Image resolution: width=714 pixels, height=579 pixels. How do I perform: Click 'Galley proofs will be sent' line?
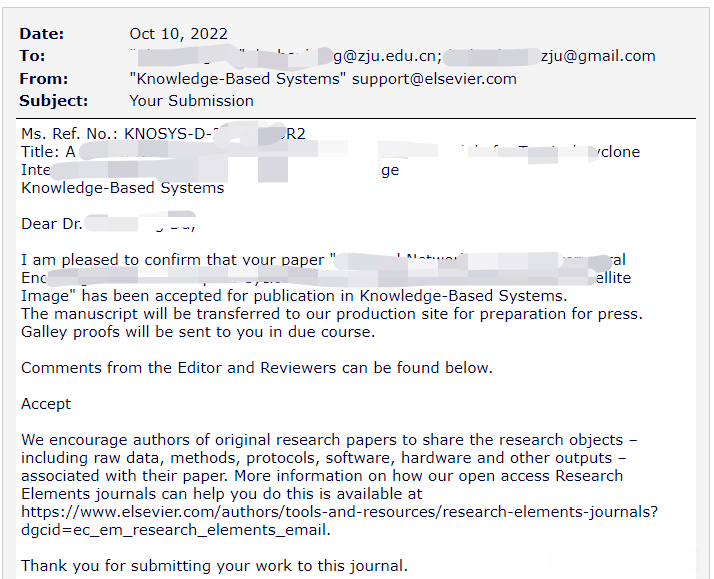point(198,332)
